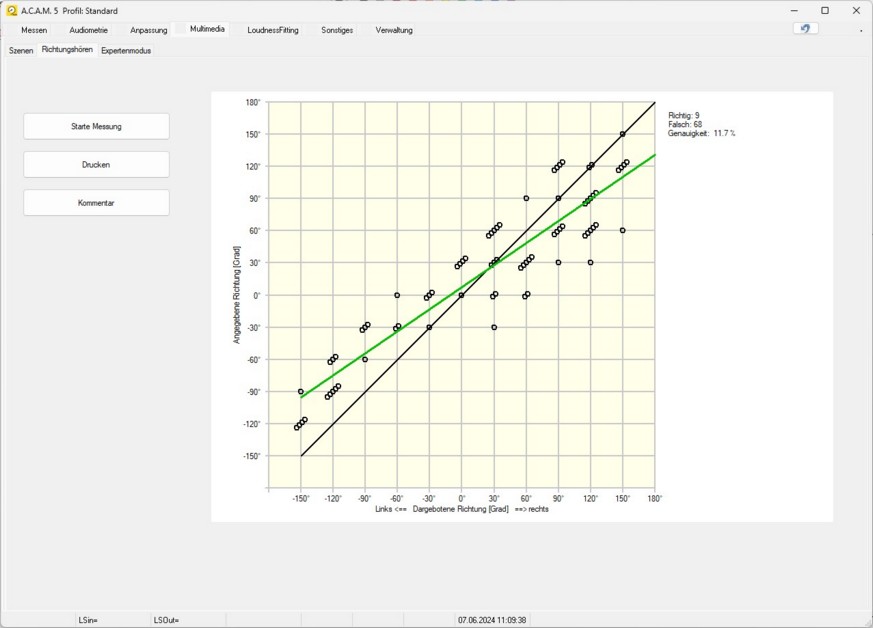Select the Richtungshören sub-tab

click(x=68, y=50)
